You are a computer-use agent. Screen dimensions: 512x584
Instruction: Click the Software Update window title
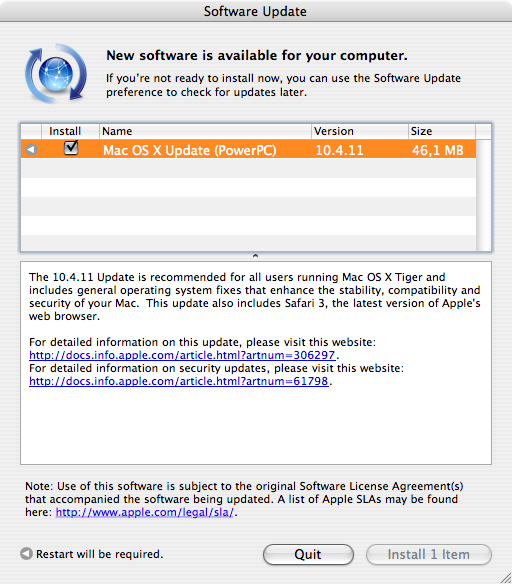pos(255,12)
